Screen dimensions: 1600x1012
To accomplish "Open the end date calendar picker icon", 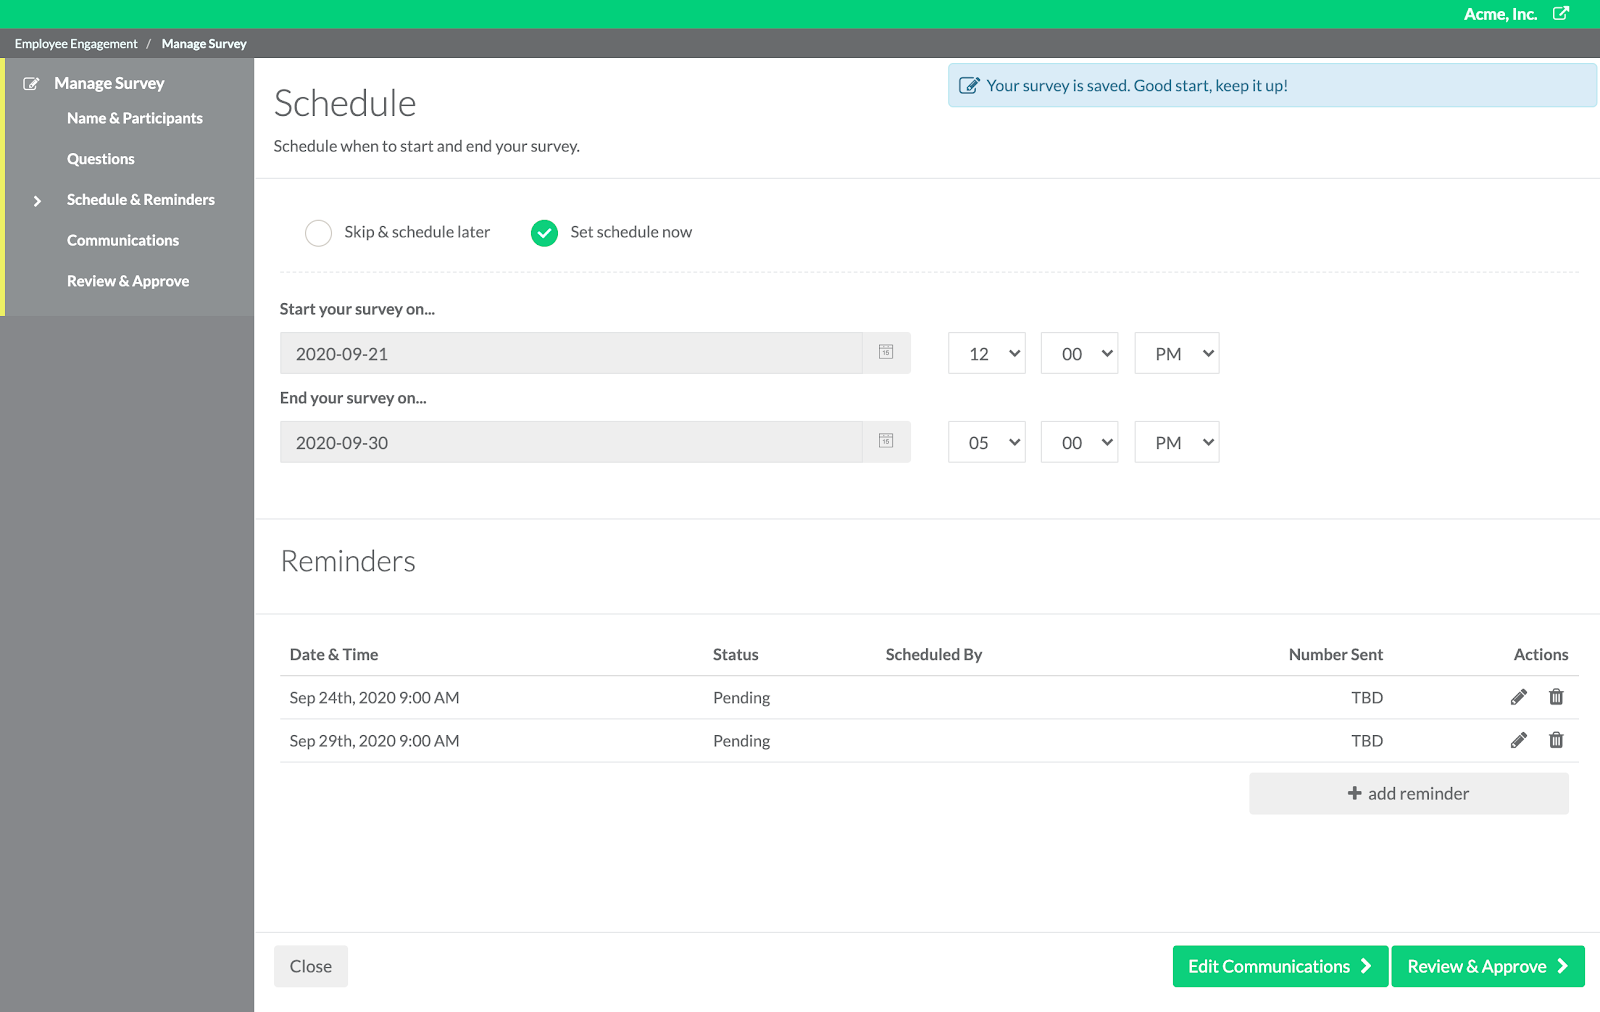I will point(886,441).
